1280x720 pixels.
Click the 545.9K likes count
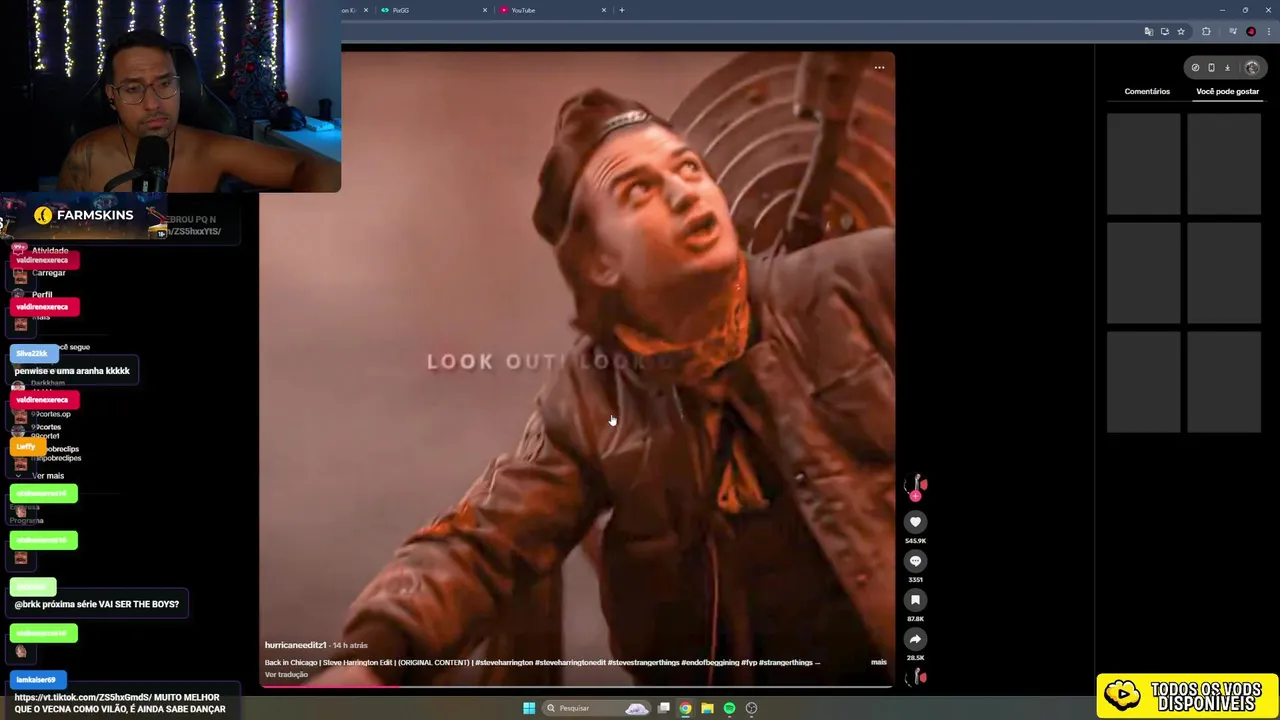[x=915, y=541]
